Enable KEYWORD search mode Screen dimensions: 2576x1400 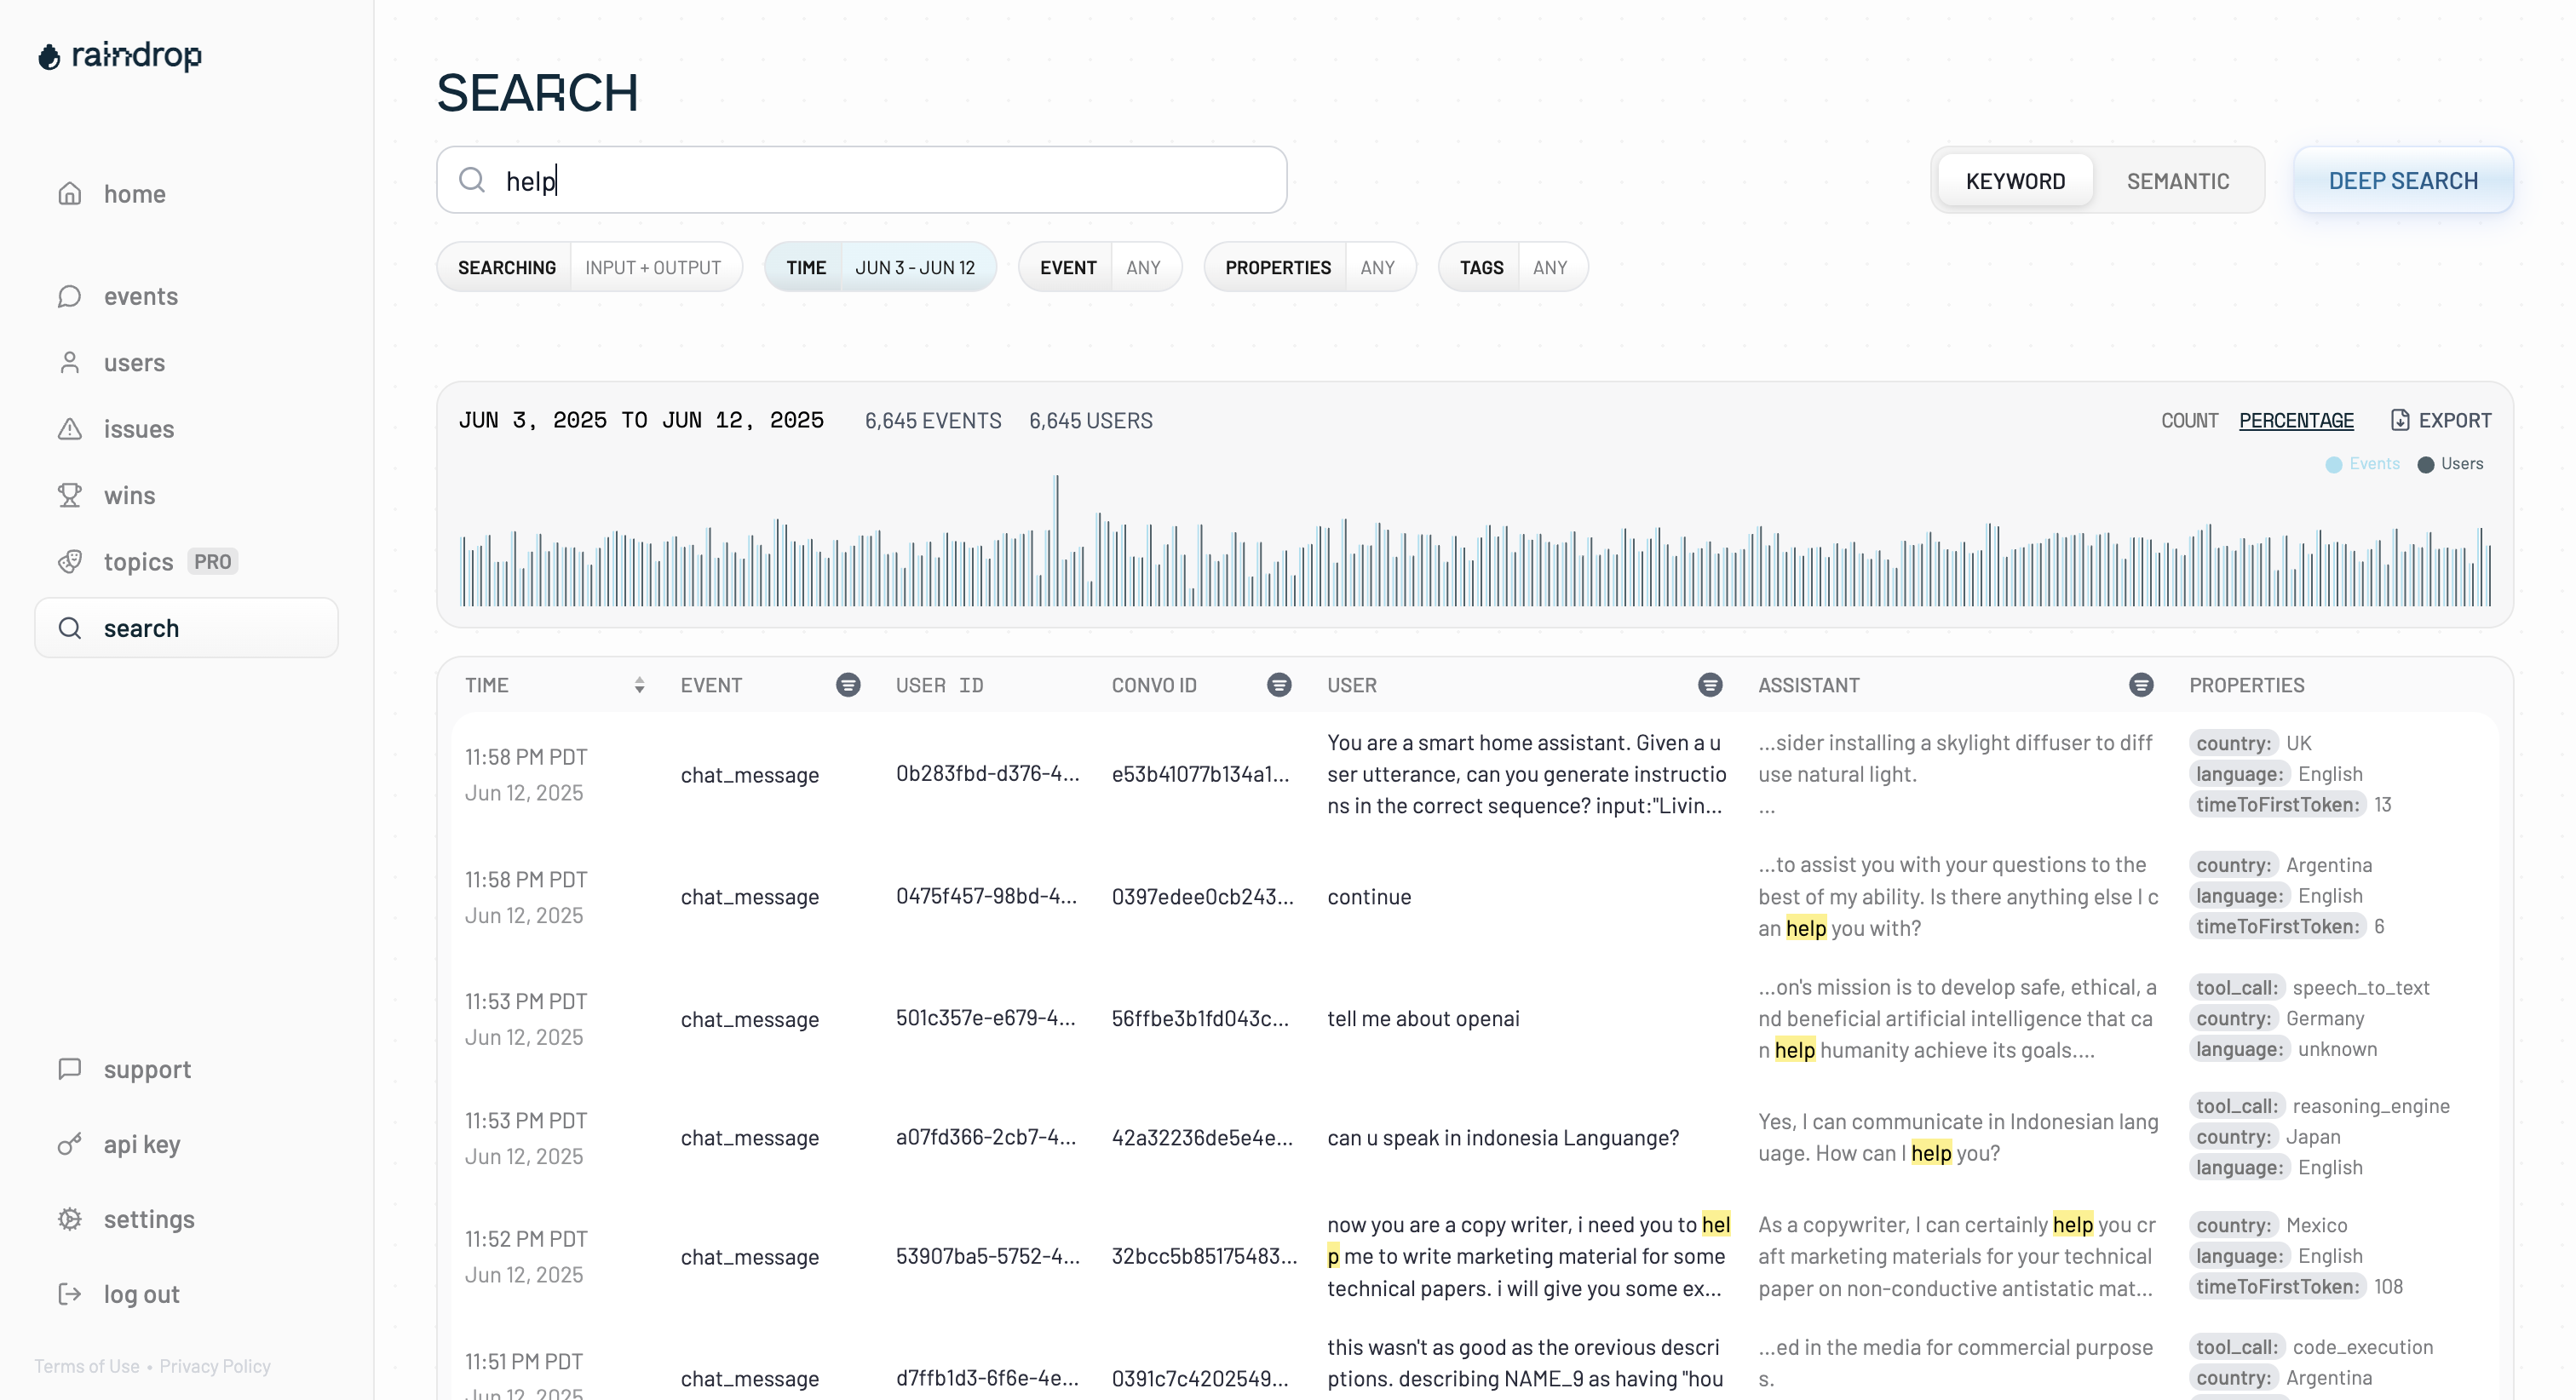point(2015,180)
